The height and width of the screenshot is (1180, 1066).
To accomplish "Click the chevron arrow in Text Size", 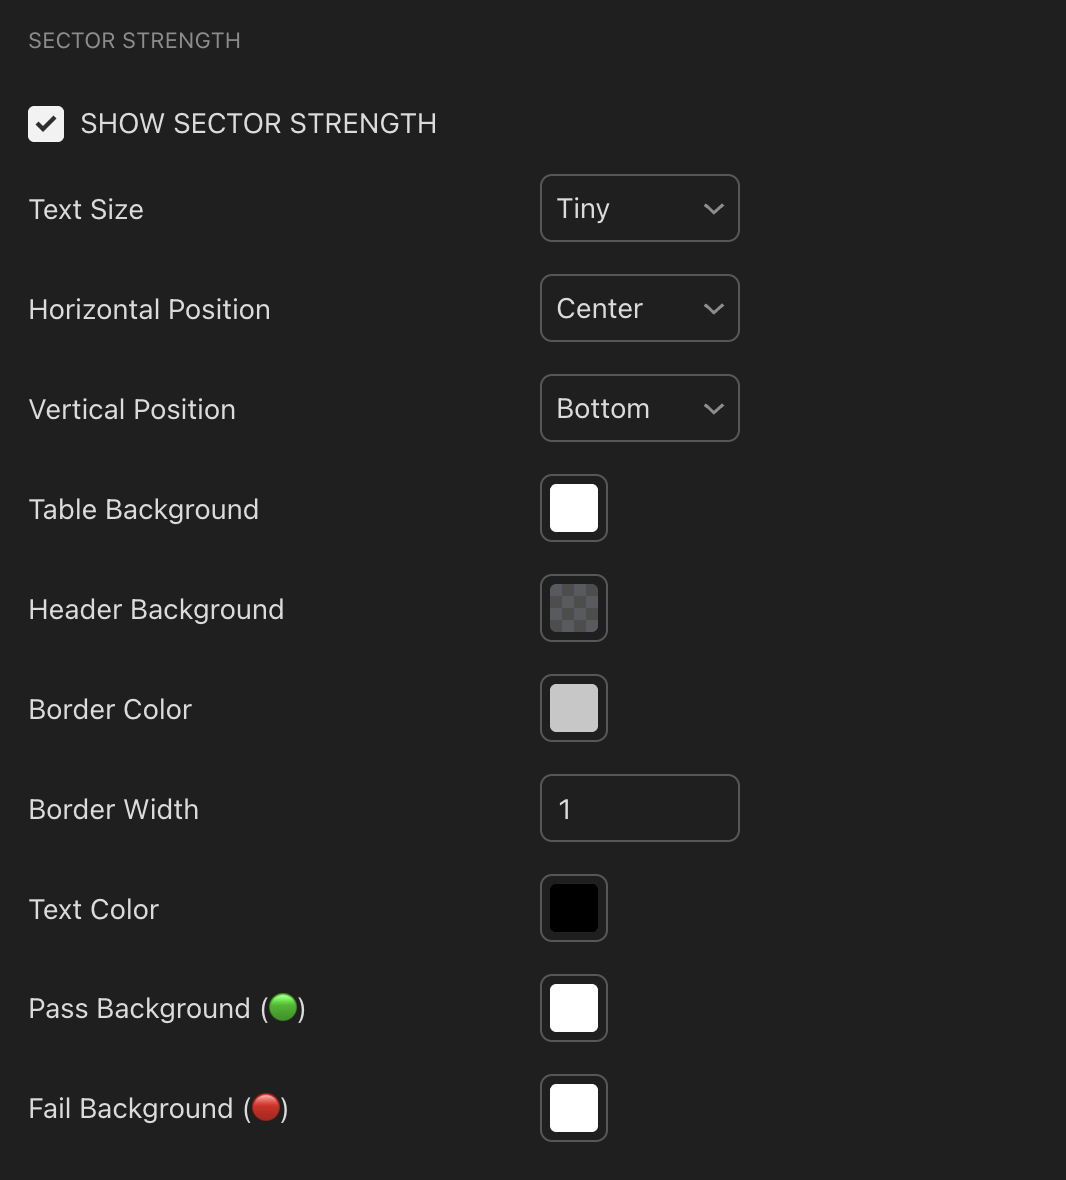I will point(713,209).
